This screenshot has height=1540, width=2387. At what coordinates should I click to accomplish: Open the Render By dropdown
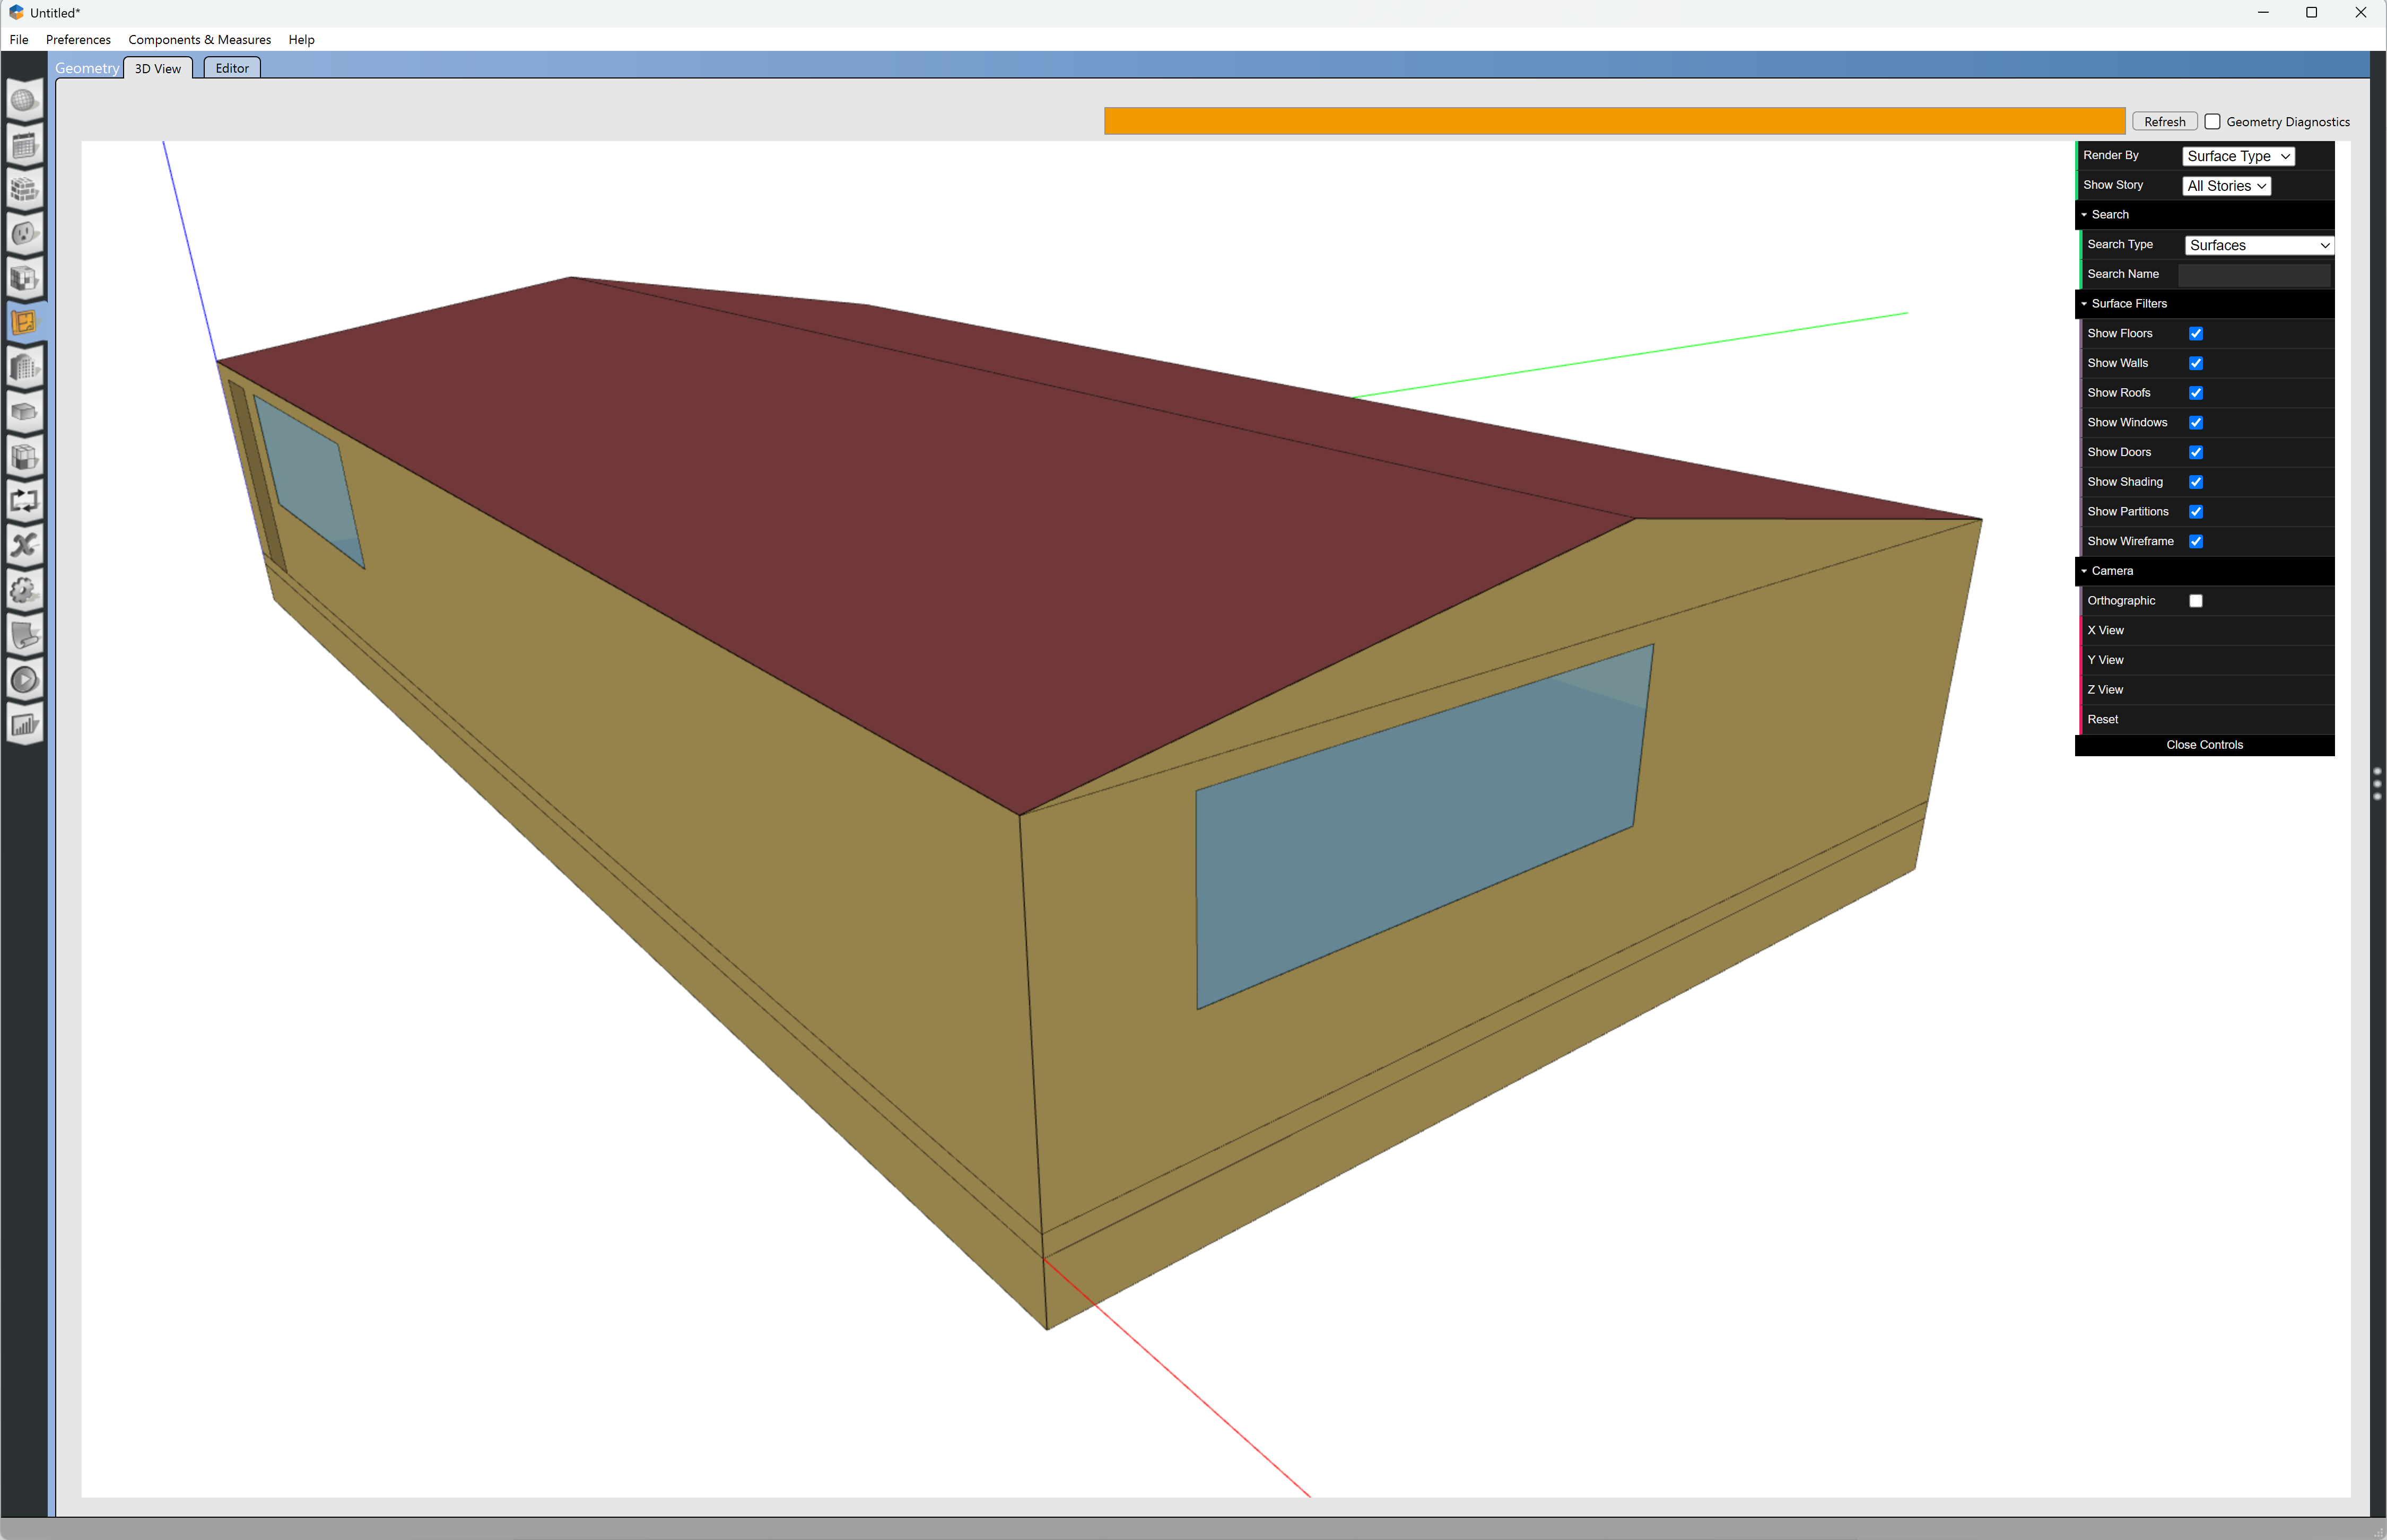(2237, 156)
